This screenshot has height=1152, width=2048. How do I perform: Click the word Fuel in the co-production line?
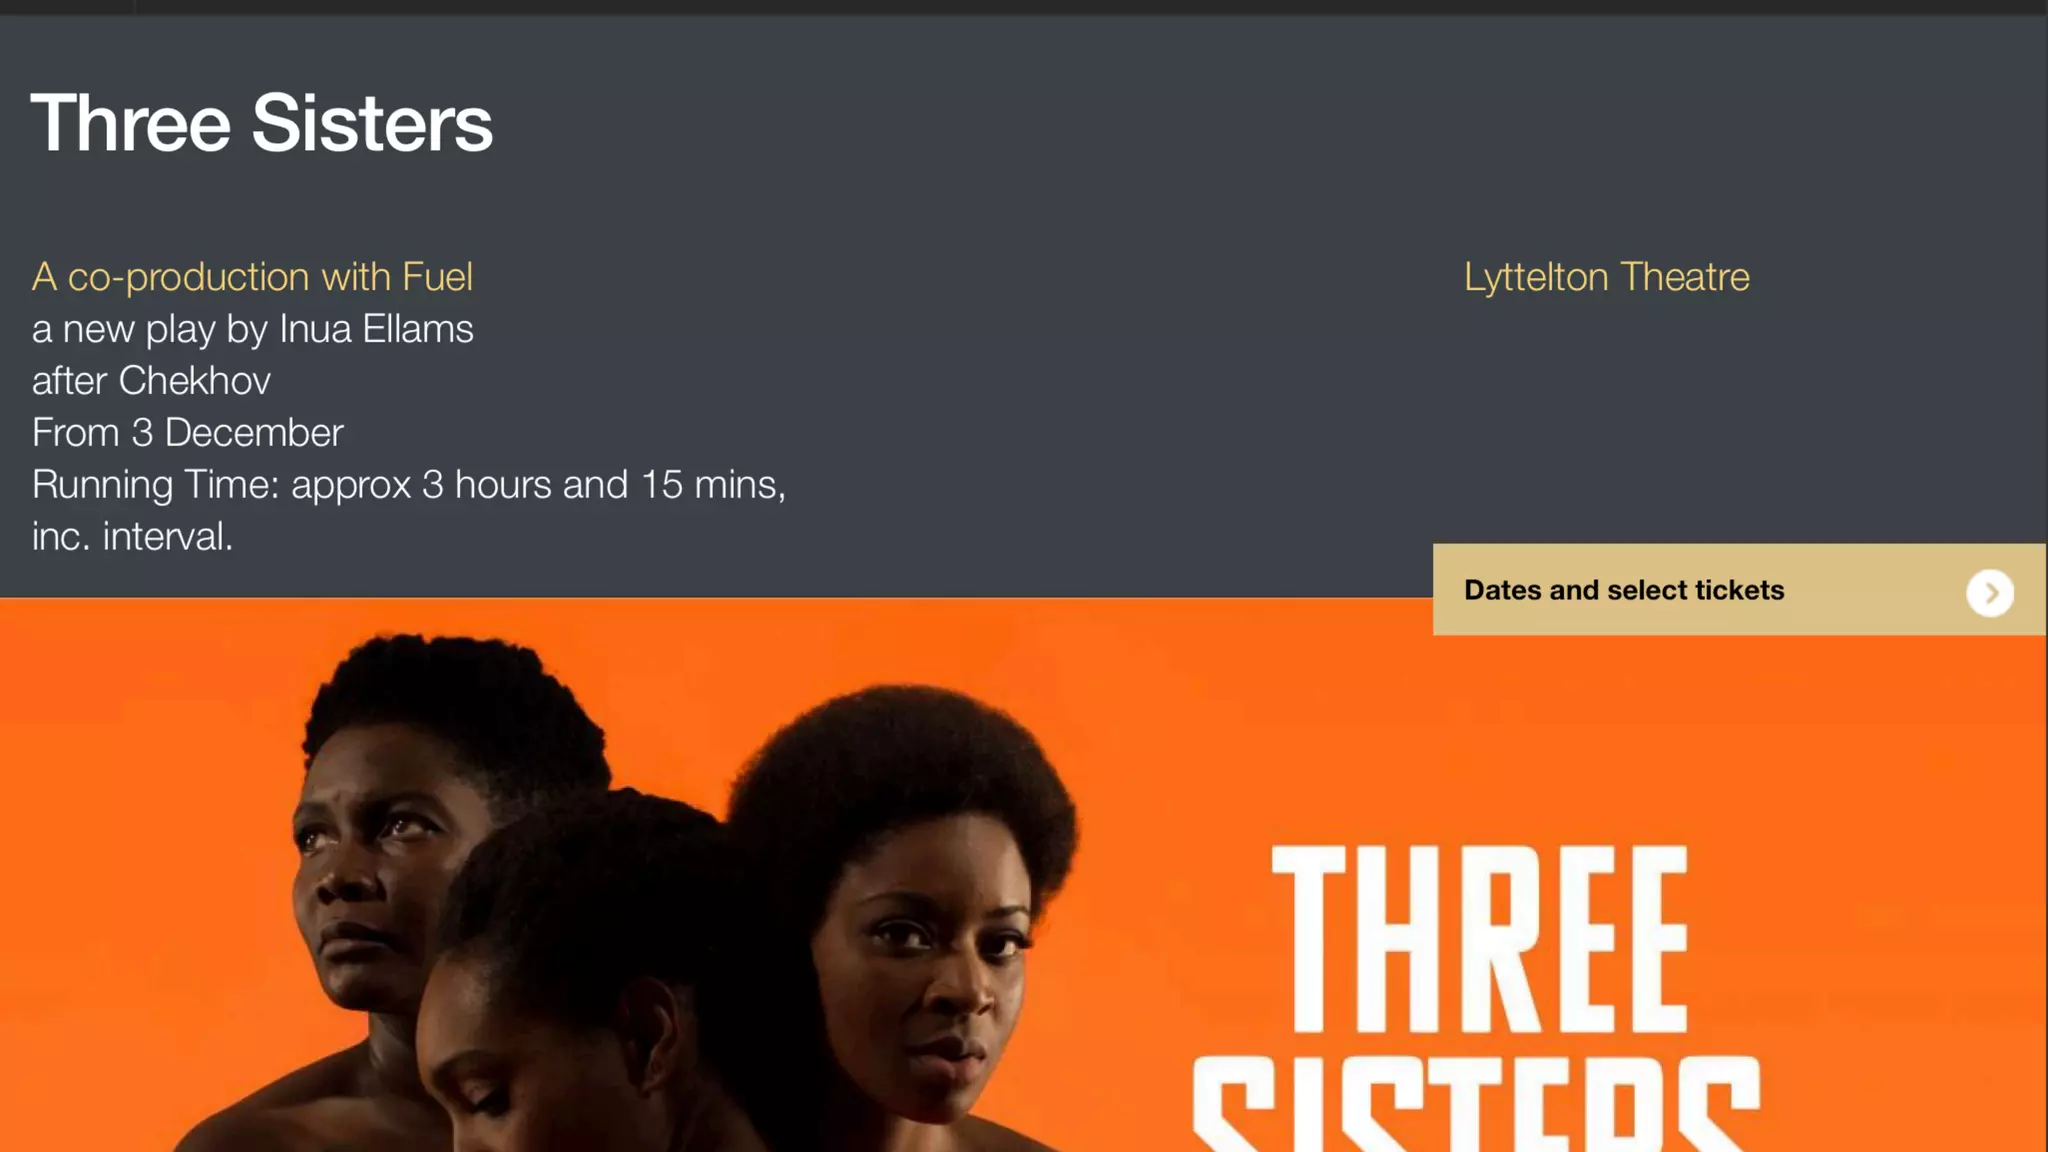437,277
